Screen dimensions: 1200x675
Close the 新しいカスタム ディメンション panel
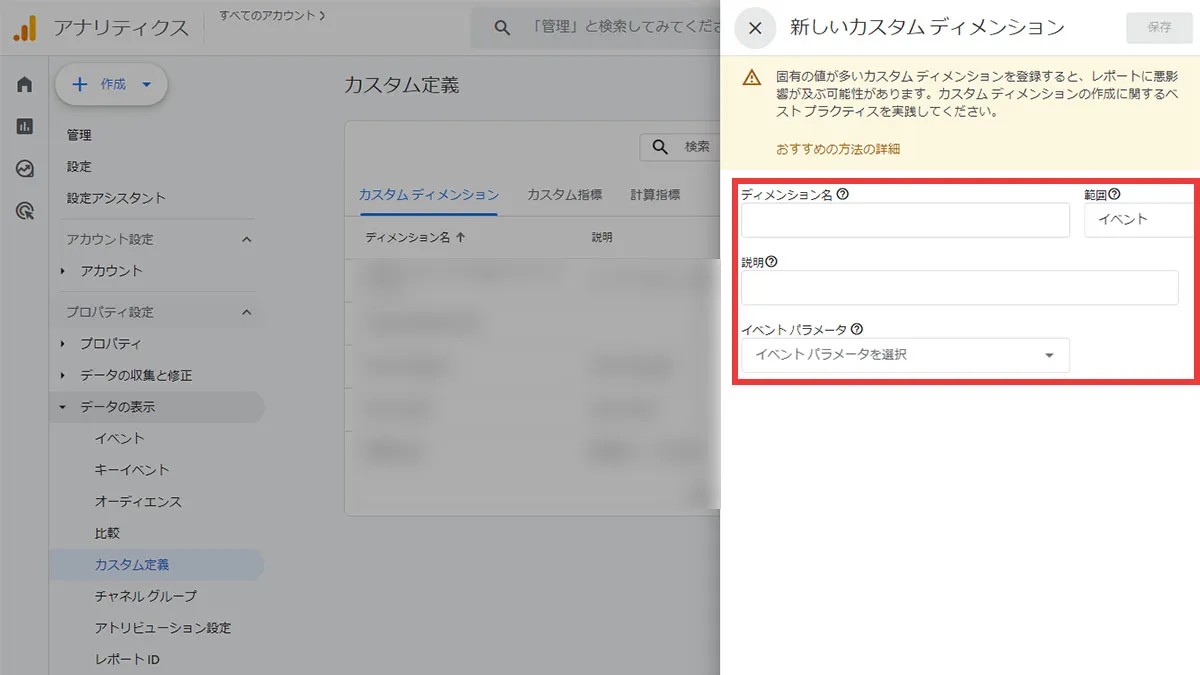755,28
